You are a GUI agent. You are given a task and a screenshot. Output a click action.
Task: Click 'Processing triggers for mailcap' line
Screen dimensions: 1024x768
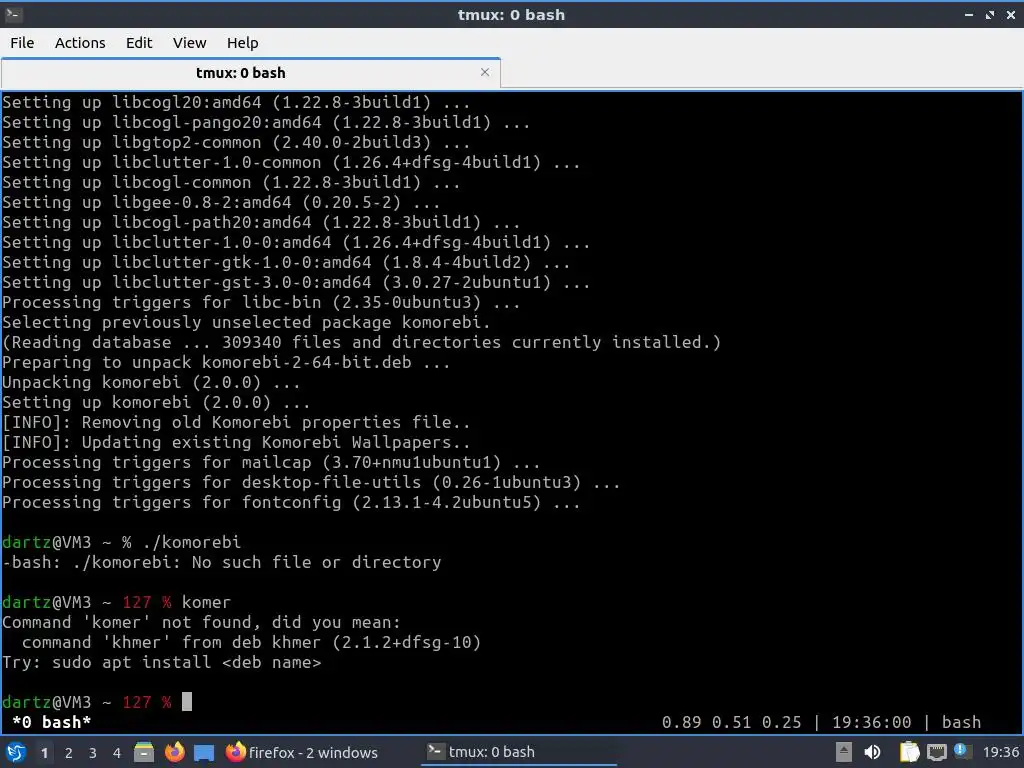(271, 462)
